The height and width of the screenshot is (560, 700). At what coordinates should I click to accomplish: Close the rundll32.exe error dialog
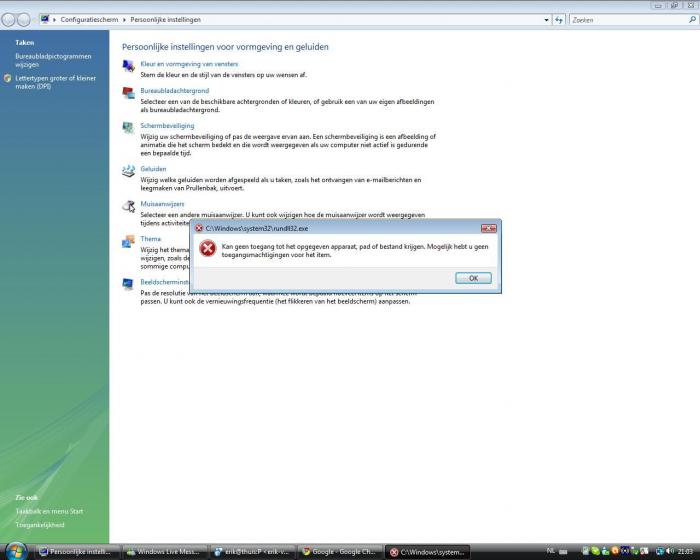coord(489,228)
